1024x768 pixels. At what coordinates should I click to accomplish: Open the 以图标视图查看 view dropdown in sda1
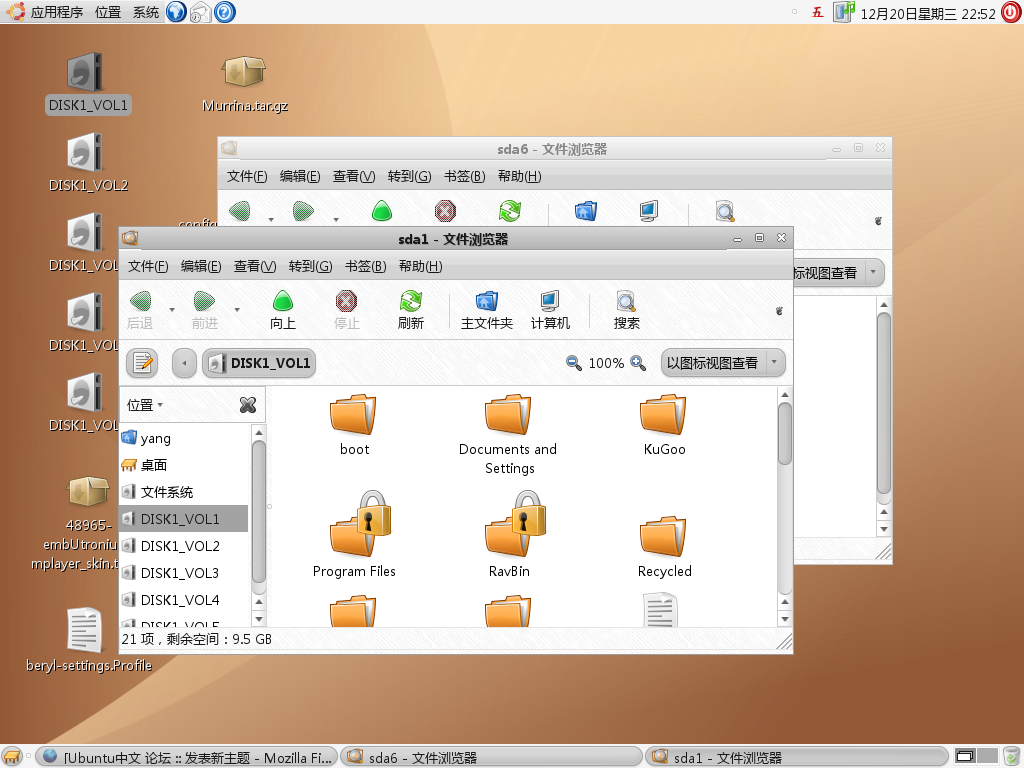point(723,363)
